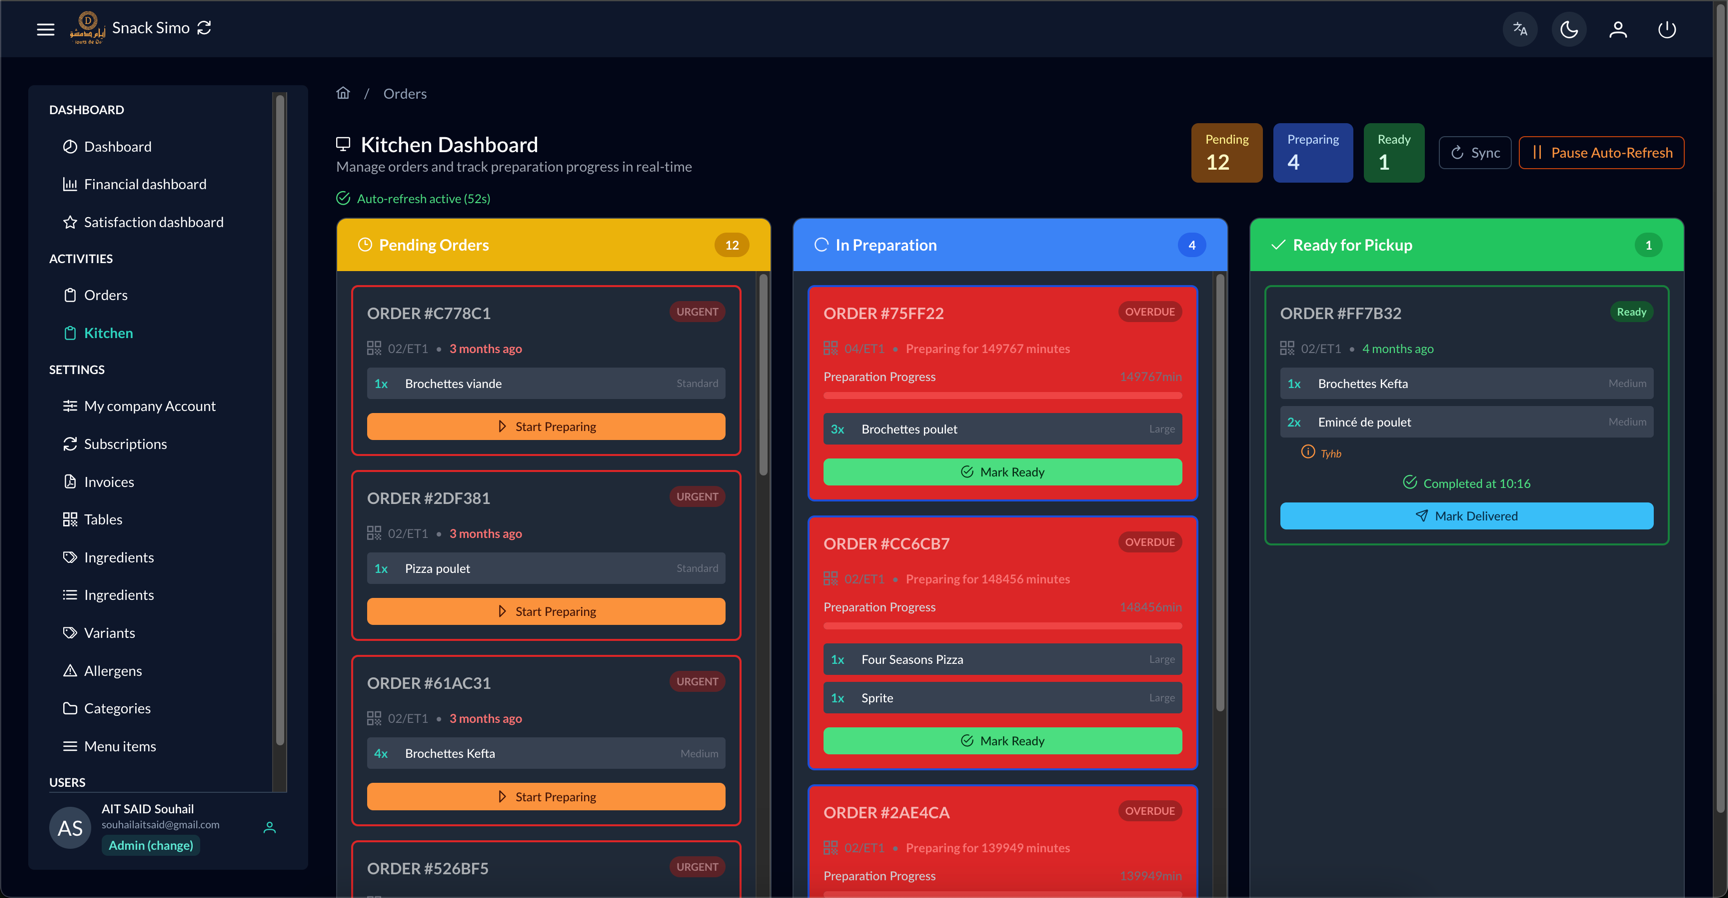Click OVERDUE badge on order #75FF22
Viewport: 1728px width, 898px height.
1150,312
